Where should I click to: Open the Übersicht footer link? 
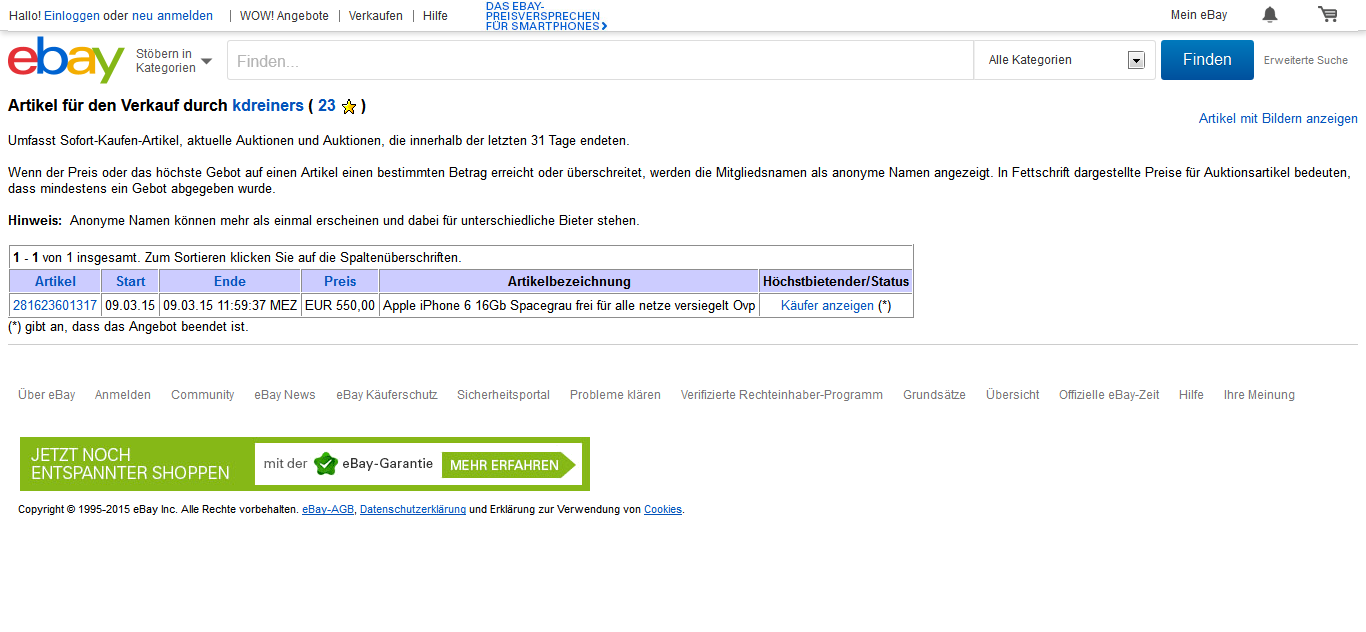tap(1012, 395)
